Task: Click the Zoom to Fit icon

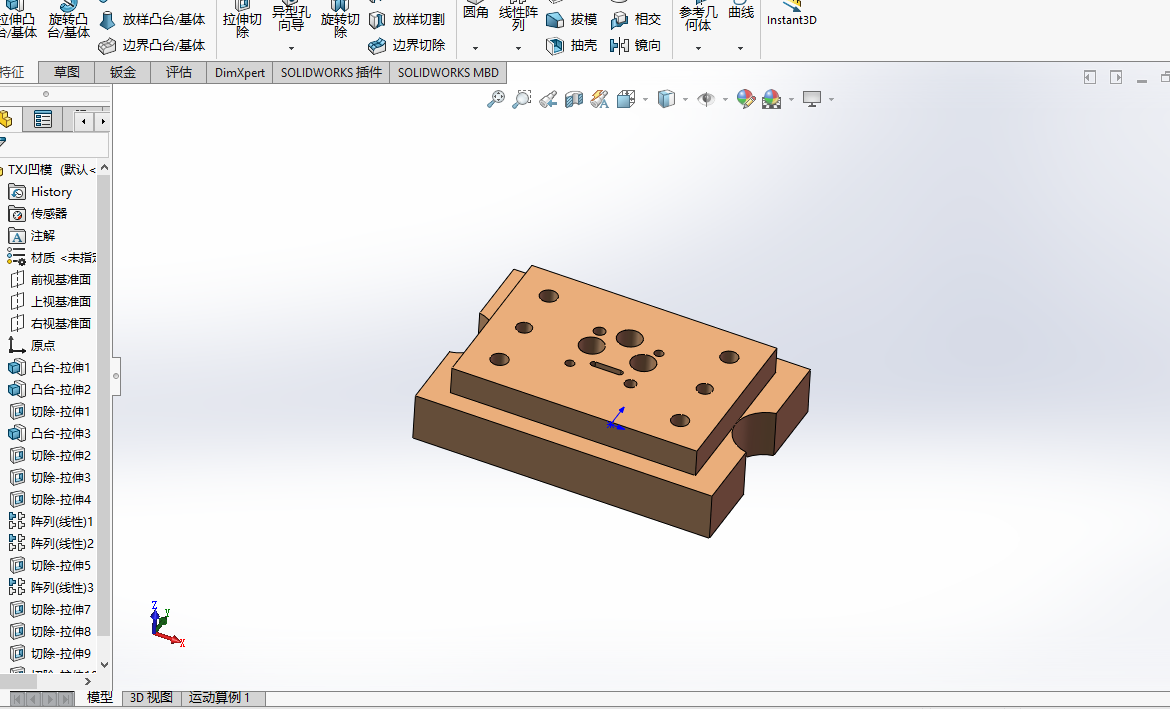Action: (x=495, y=99)
